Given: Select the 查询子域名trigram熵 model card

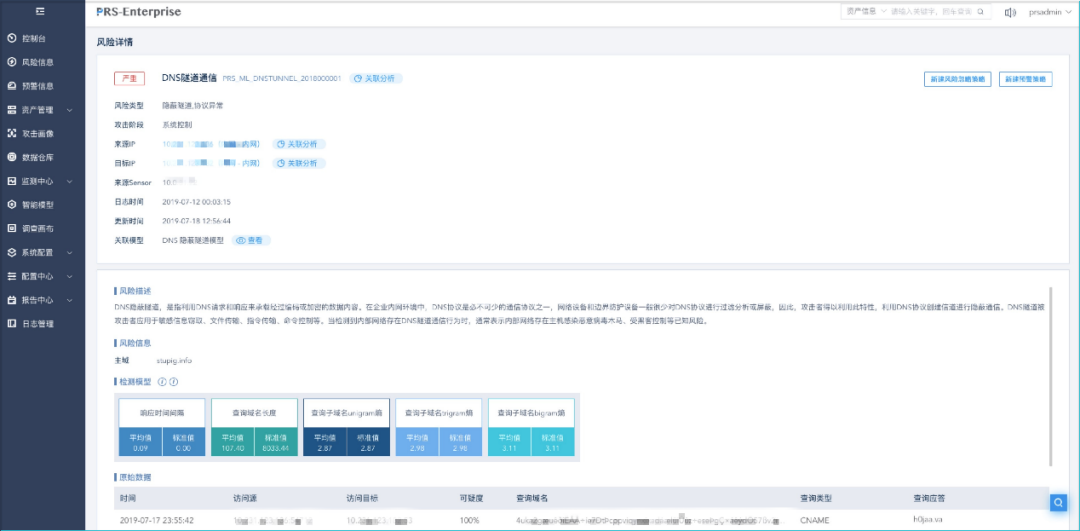Looking at the screenshot, I should tap(439, 427).
